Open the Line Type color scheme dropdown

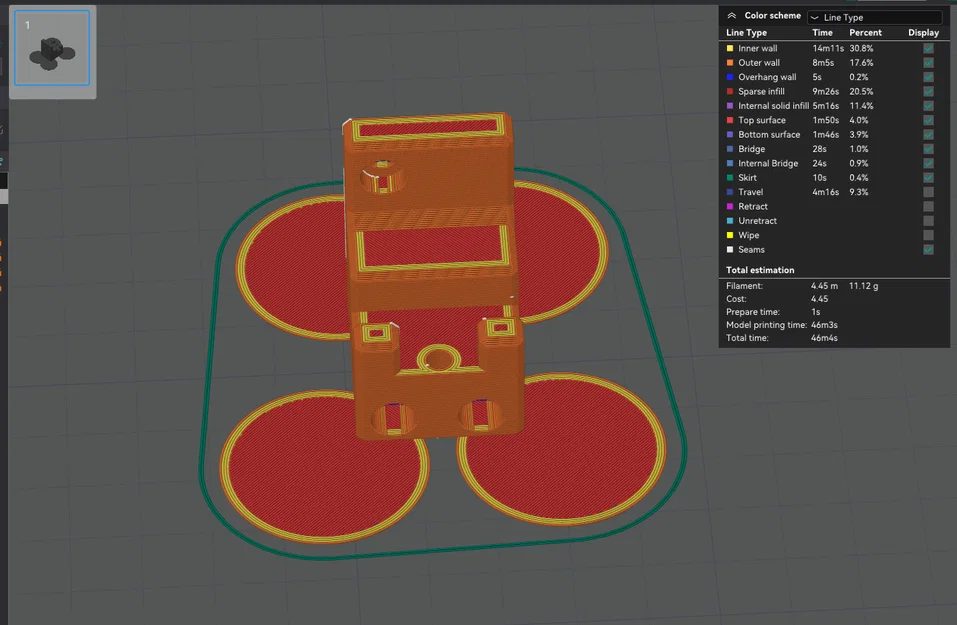[875, 17]
